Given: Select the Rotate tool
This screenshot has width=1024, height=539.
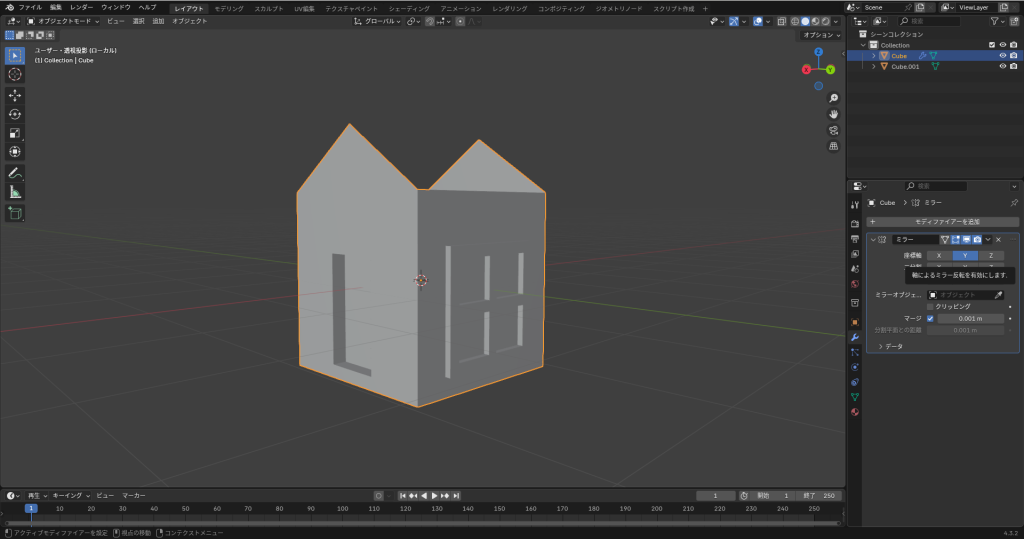Looking at the screenshot, I should (15, 114).
